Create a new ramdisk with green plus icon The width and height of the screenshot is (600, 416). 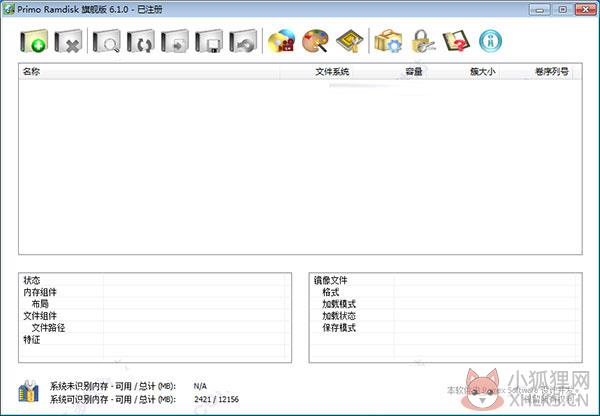(34, 41)
